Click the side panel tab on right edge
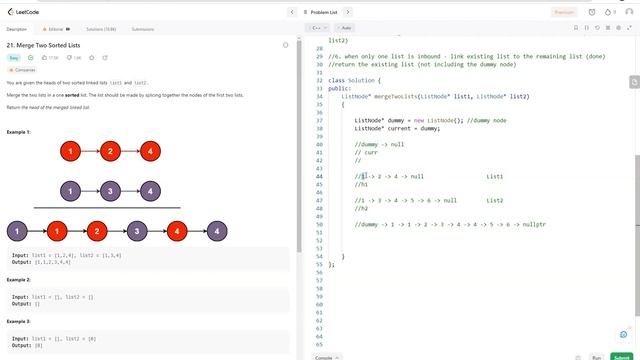Screen dimensions: 640x360 [x=634, y=82]
